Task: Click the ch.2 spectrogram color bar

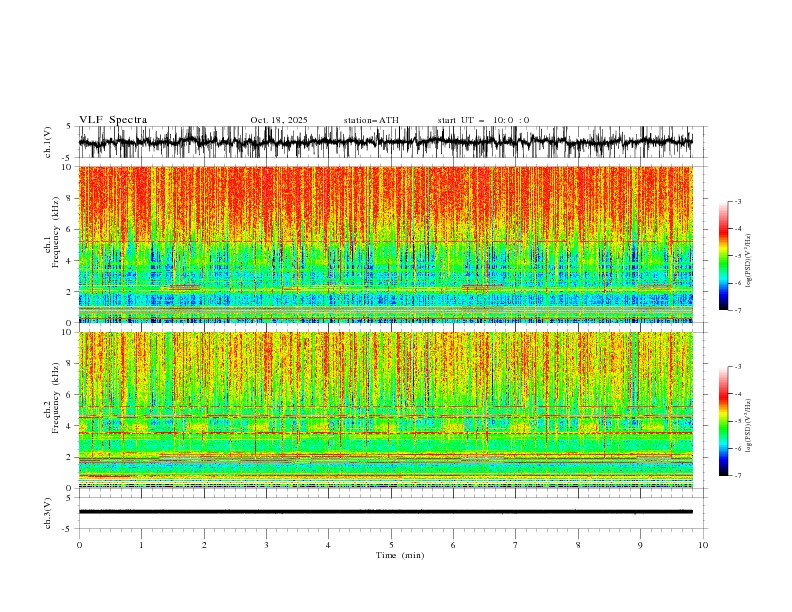Action: pos(724,421)
